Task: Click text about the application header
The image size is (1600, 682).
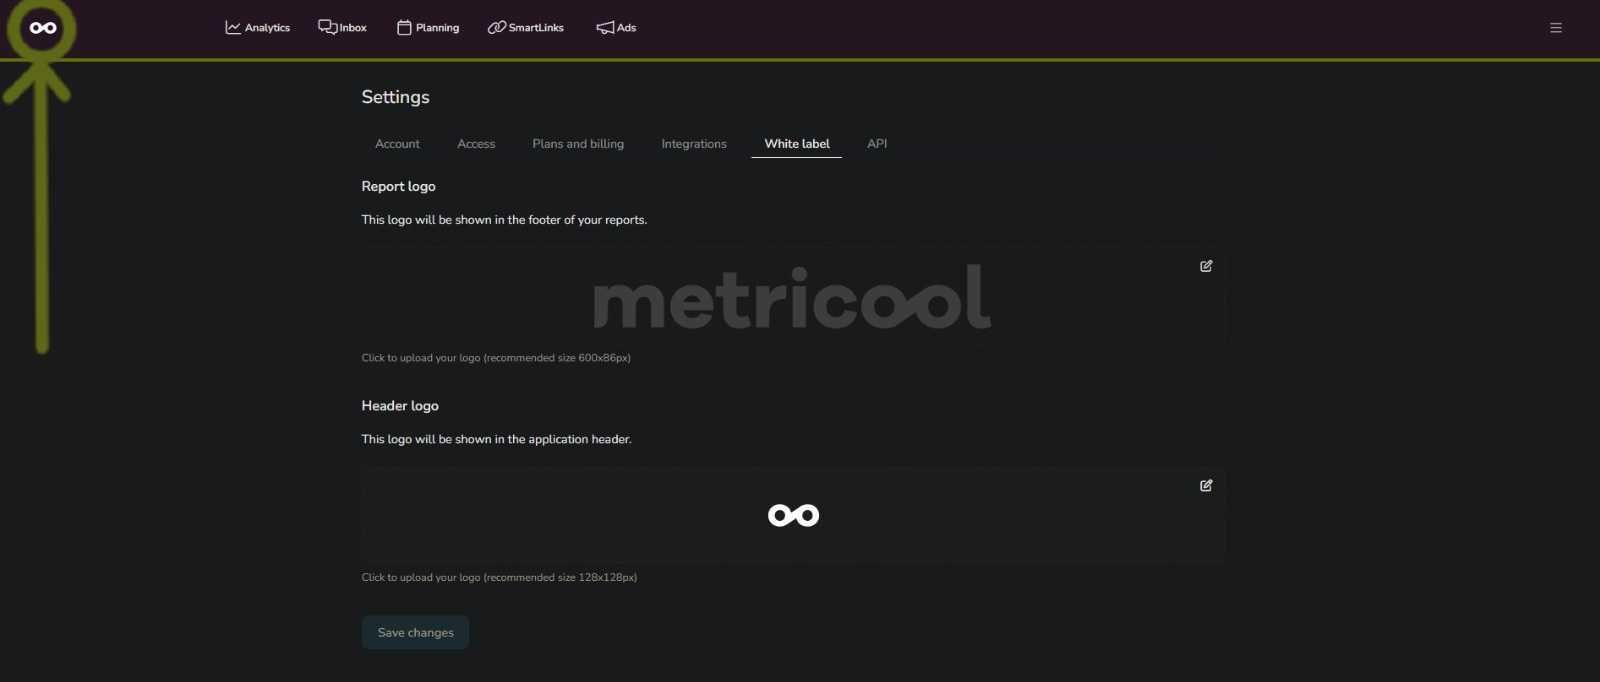Action: tap(496, 439)
